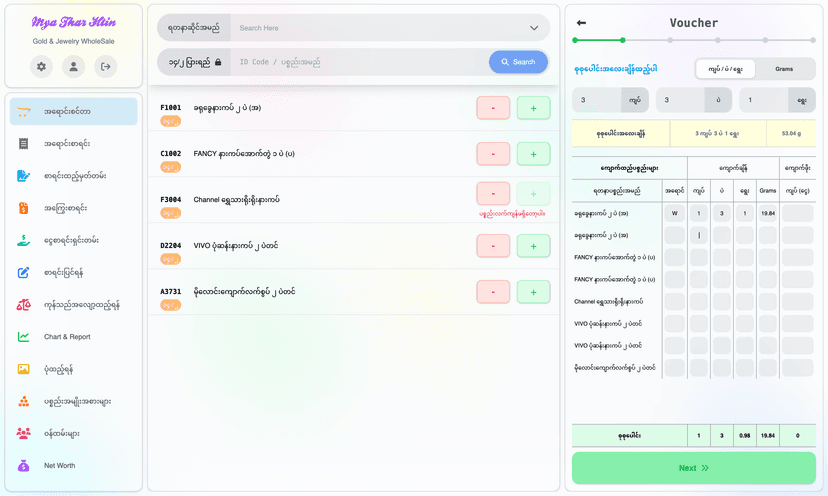
Task: Click the logout icon
Action: (106, 67)
